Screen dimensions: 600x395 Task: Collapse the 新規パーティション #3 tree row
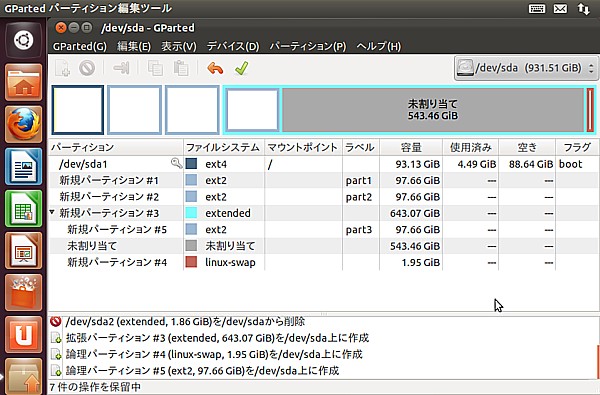point(52,212)
